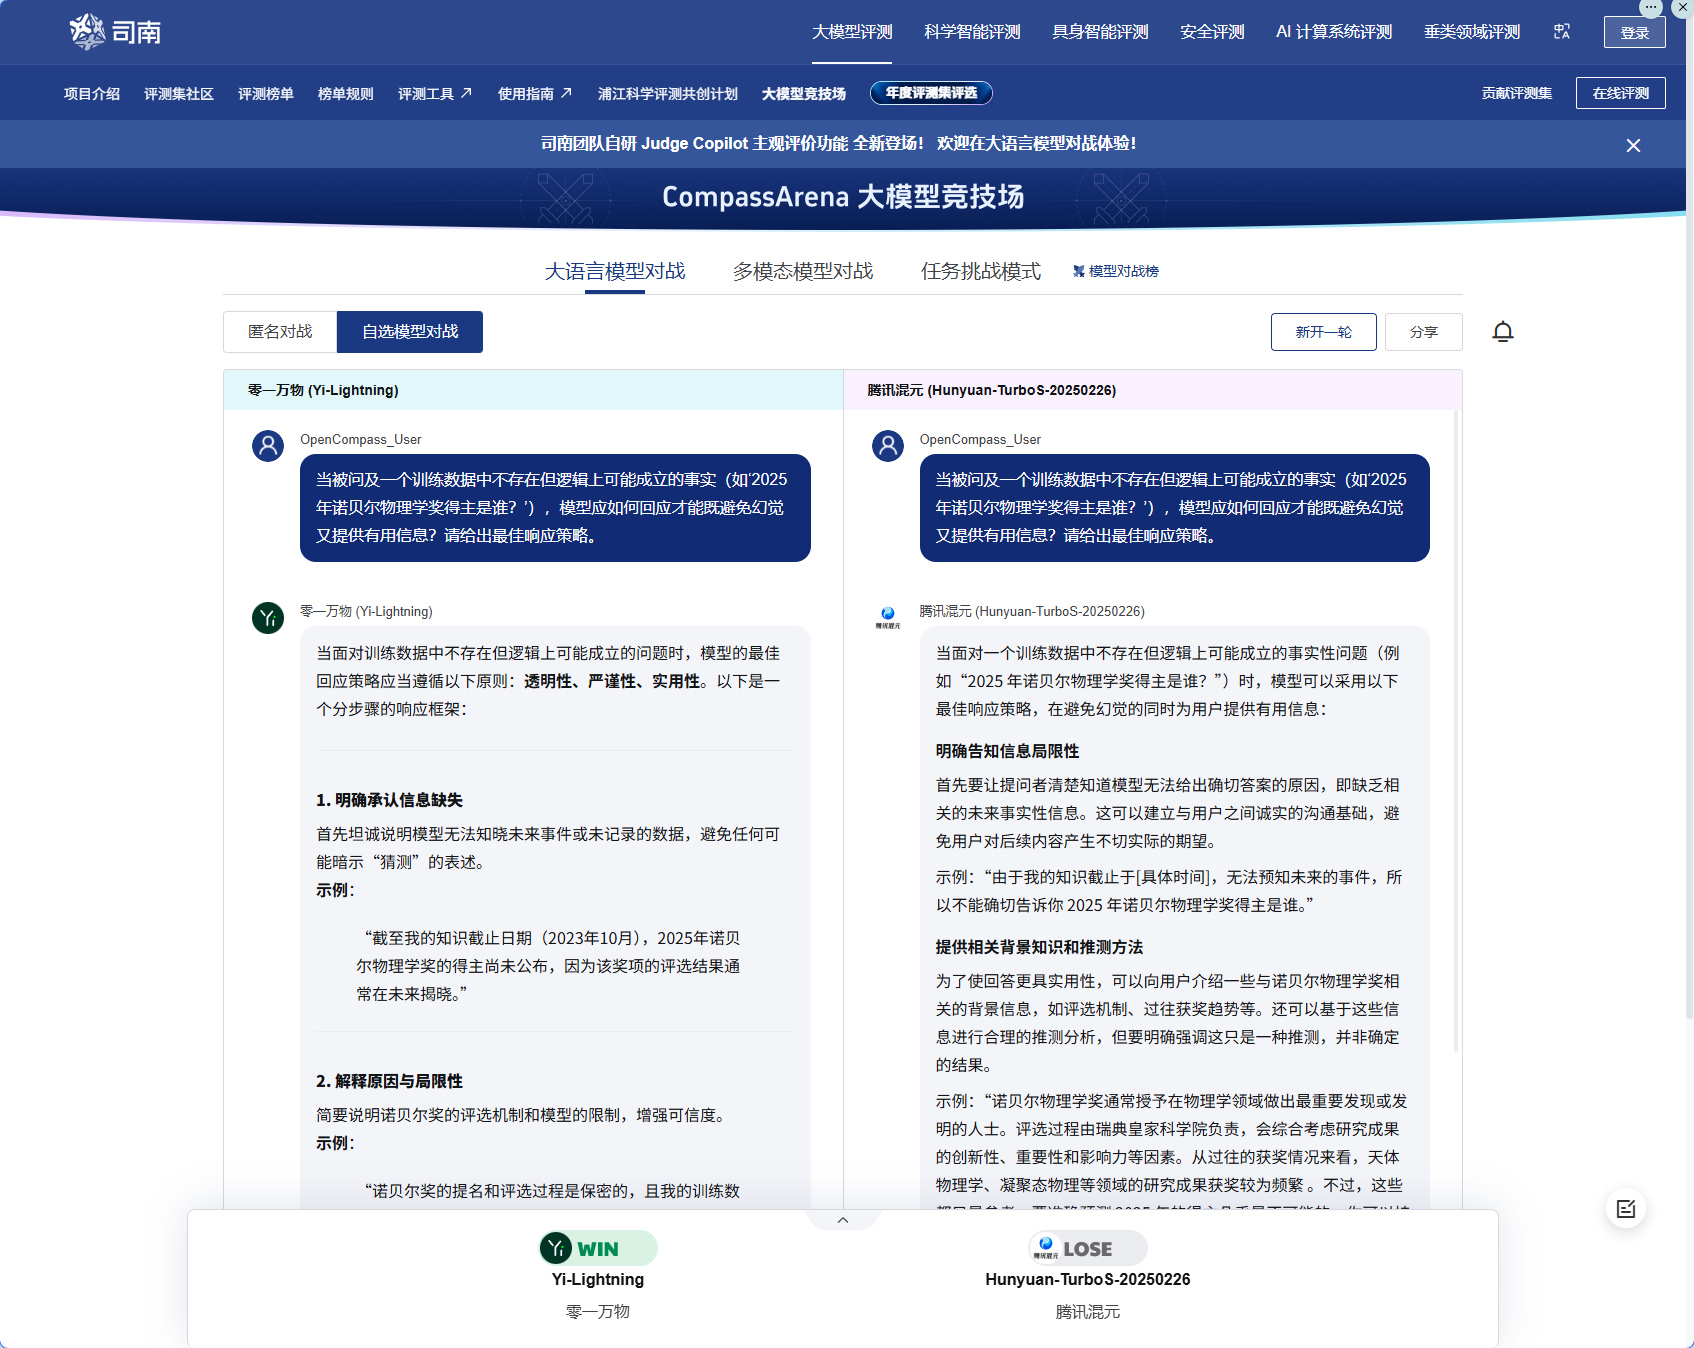Go to 评测集社区 page

pyautogui.click(x=179, y=93)
